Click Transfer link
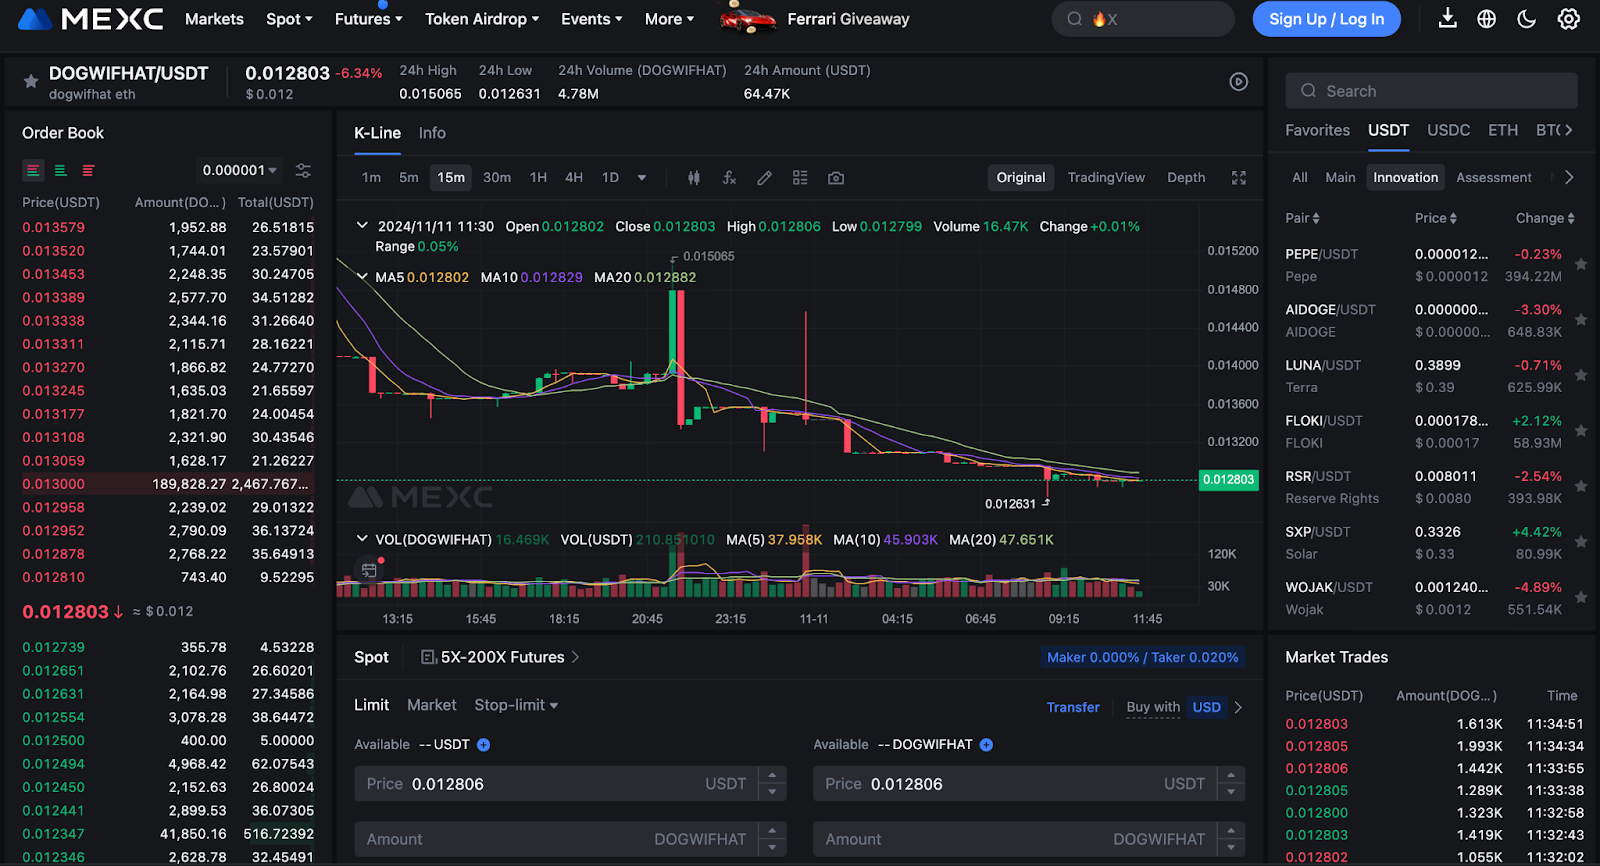Viewport: 1600px width, 866px height. pyautogui.click(x=1073, y=707)
